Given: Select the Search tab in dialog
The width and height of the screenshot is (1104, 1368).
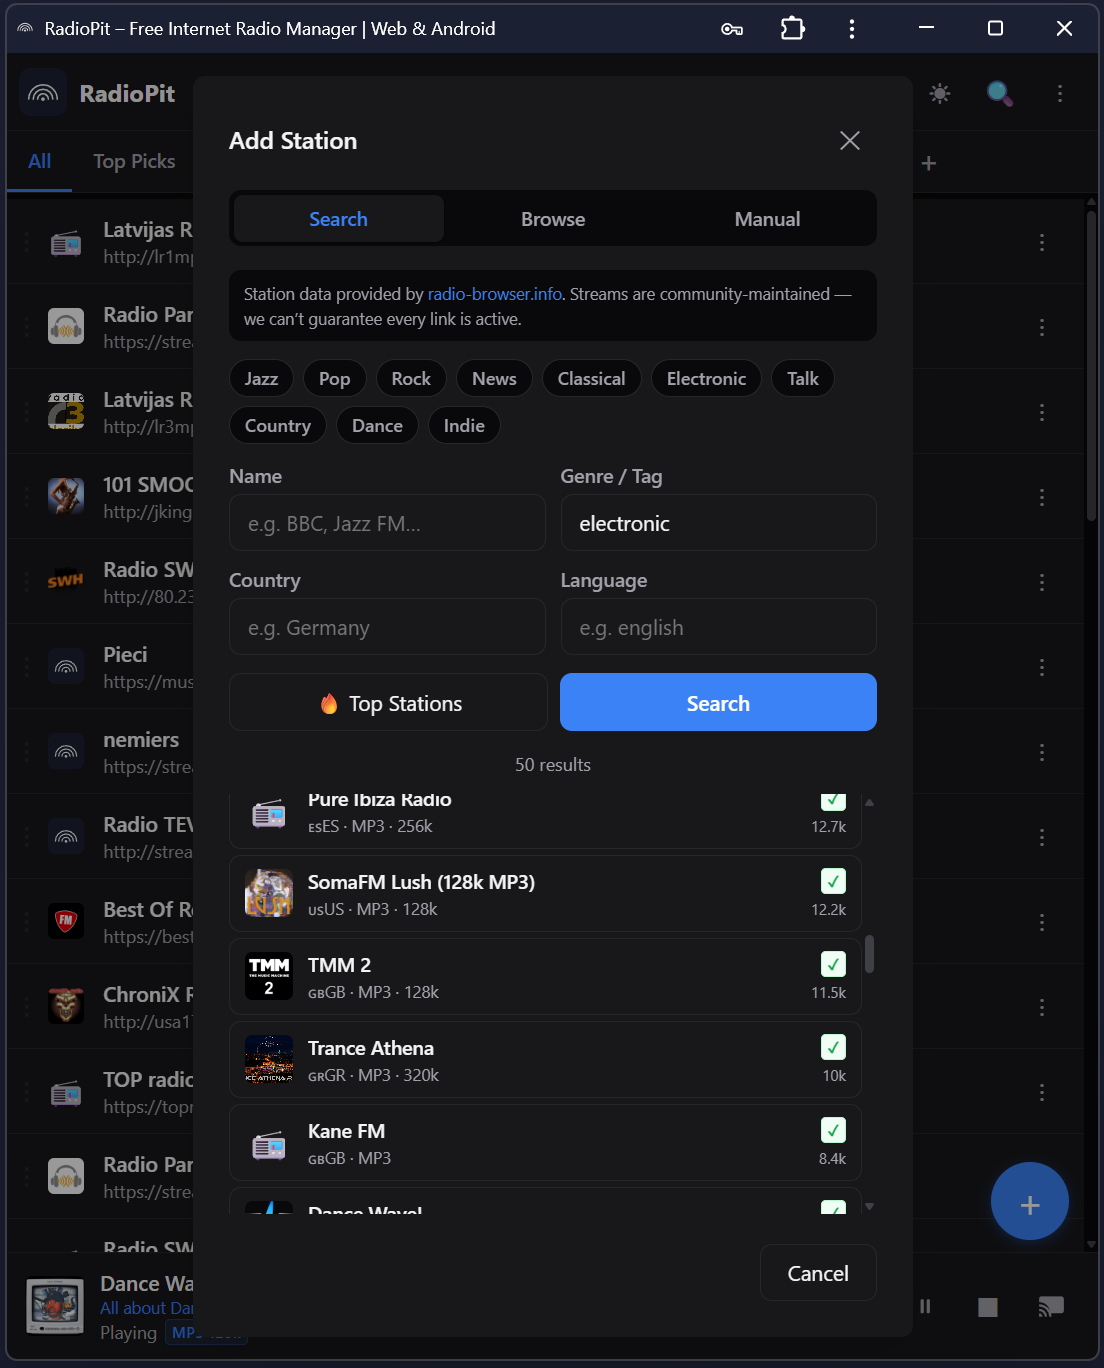Looking at the screenshot, I should 338,219.
